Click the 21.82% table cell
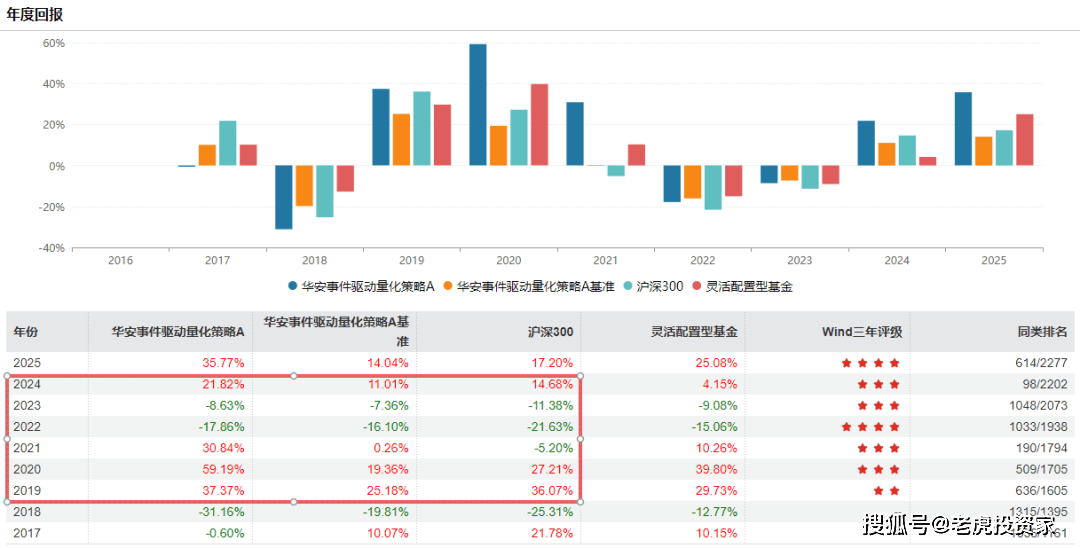This screenshot has width=1080, height=548. (x=223, y=384)
